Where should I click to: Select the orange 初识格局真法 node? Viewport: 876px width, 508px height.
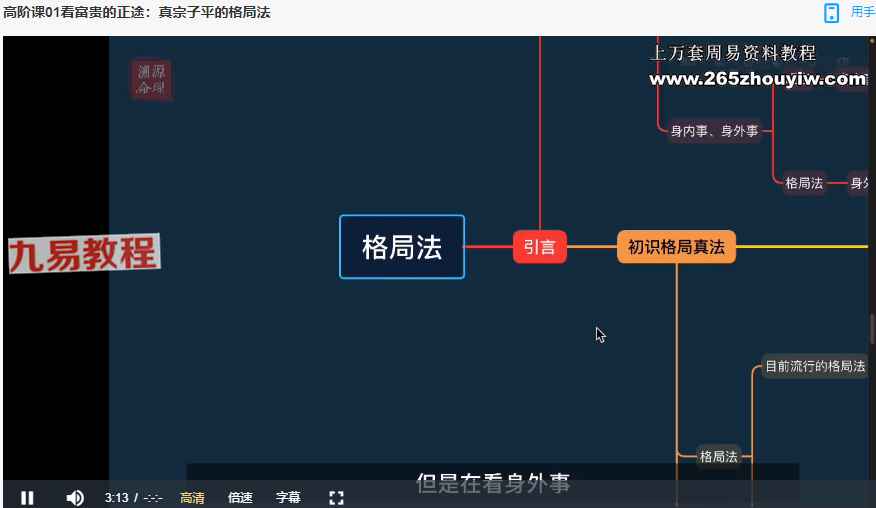(676, 247)
